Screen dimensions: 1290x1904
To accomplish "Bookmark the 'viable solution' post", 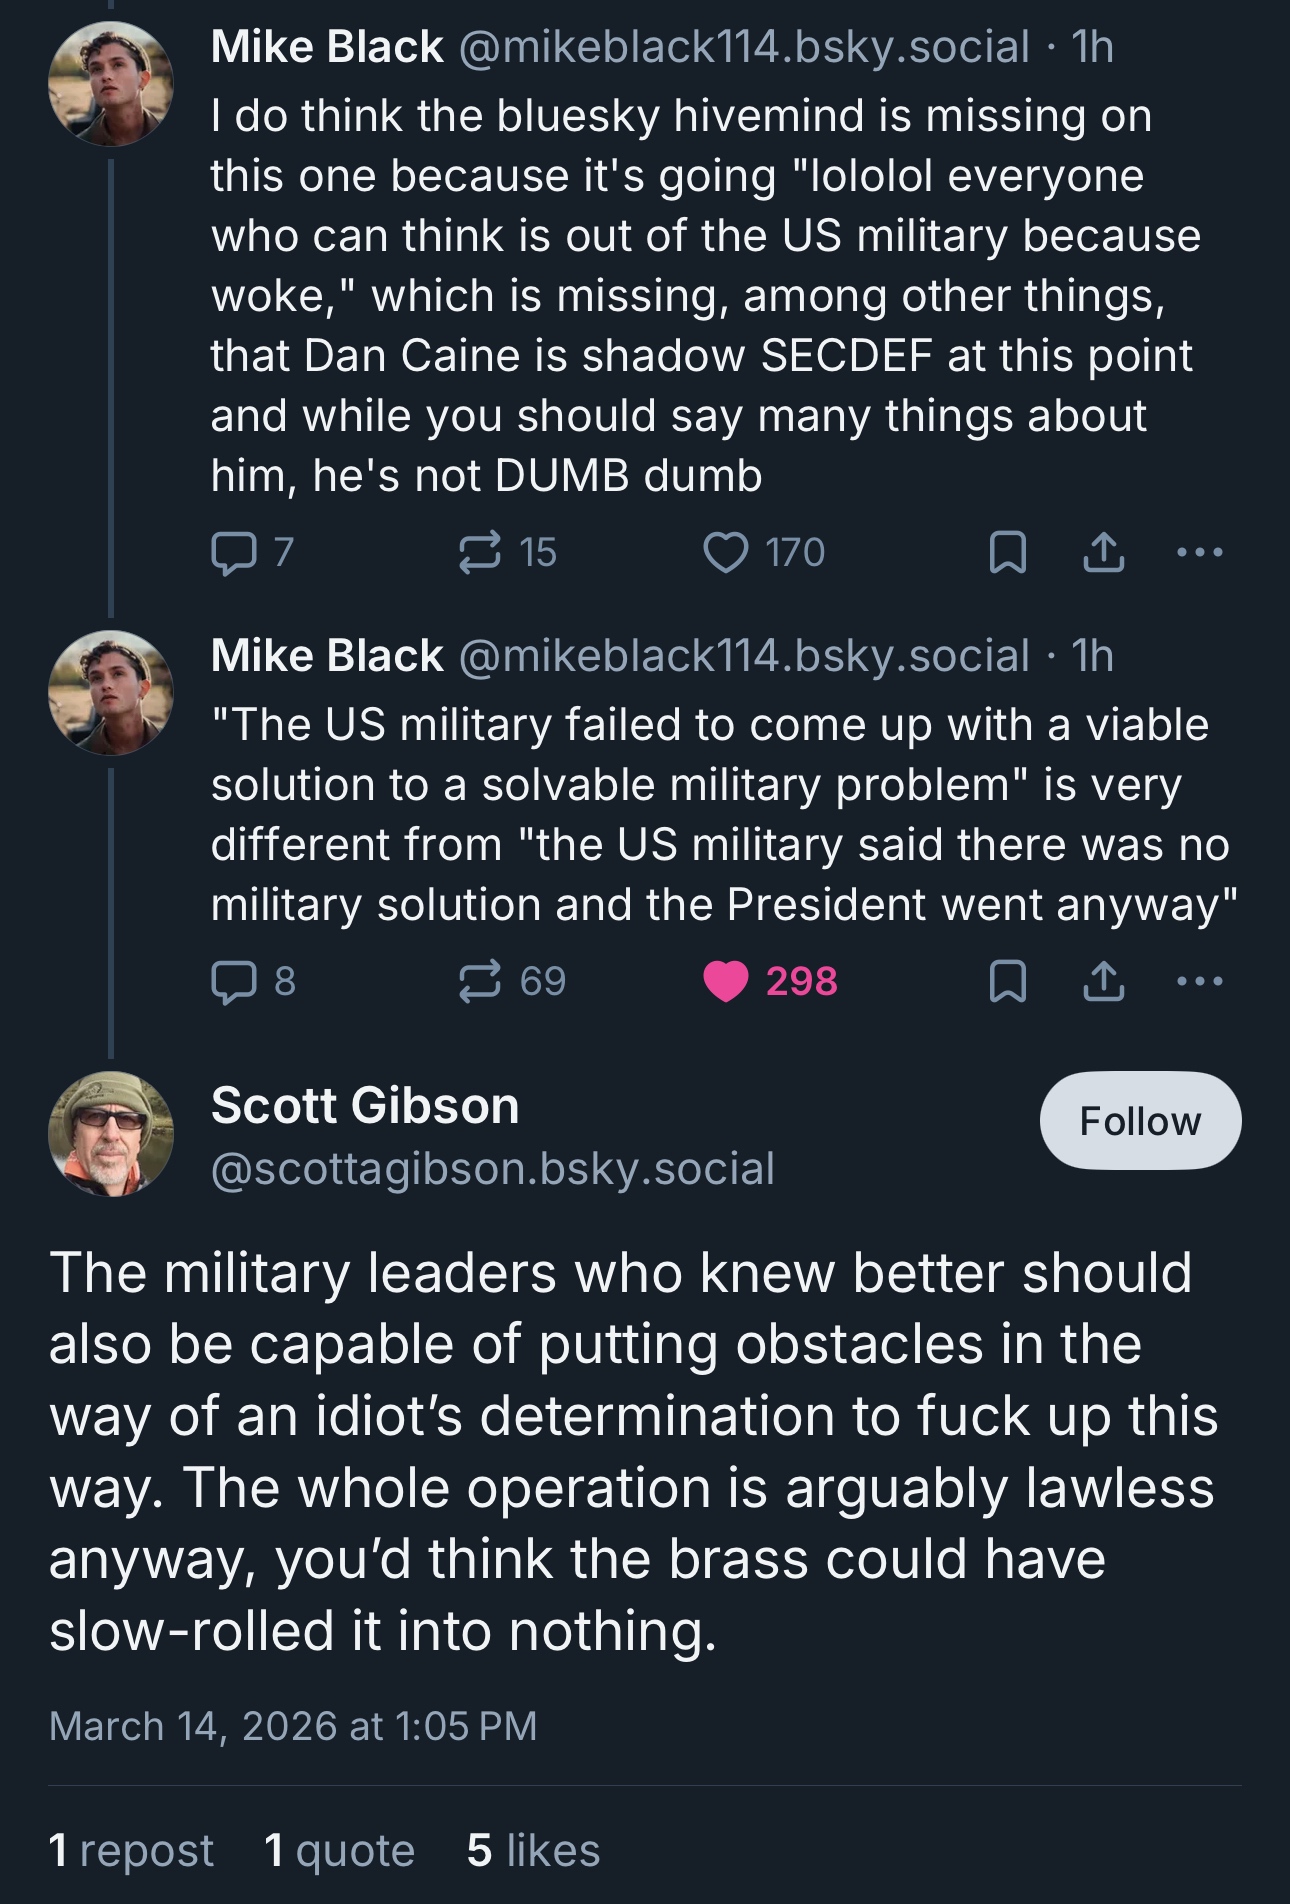I will [x=1007, y=981].
